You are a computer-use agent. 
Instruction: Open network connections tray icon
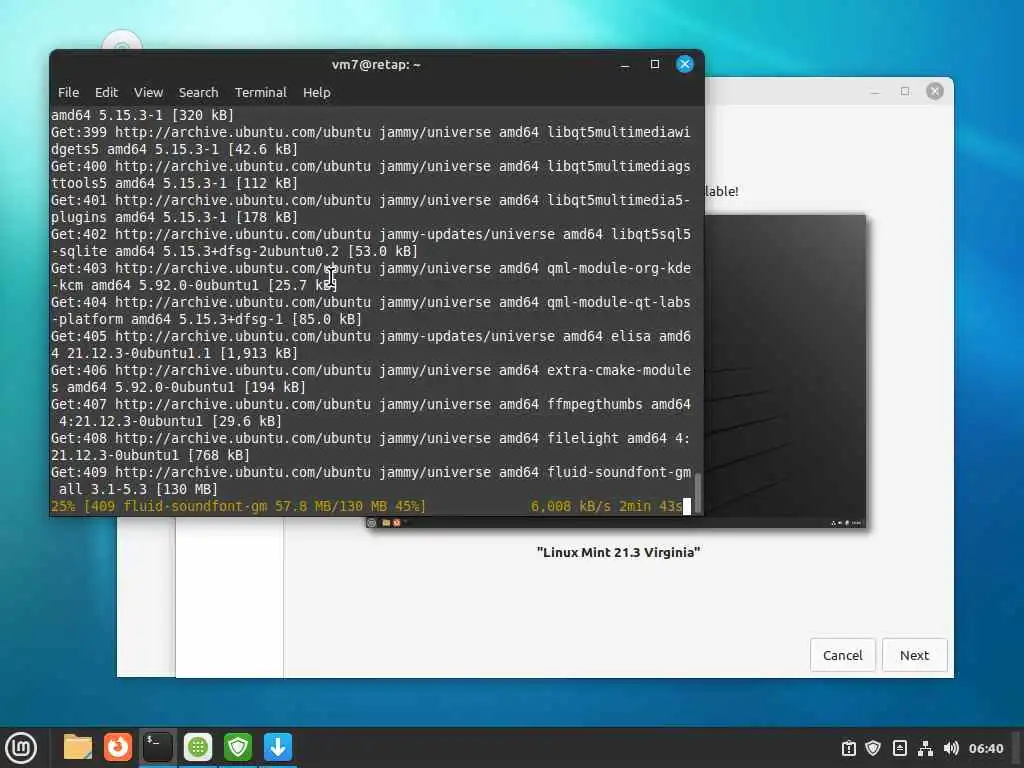click(925, 748)
